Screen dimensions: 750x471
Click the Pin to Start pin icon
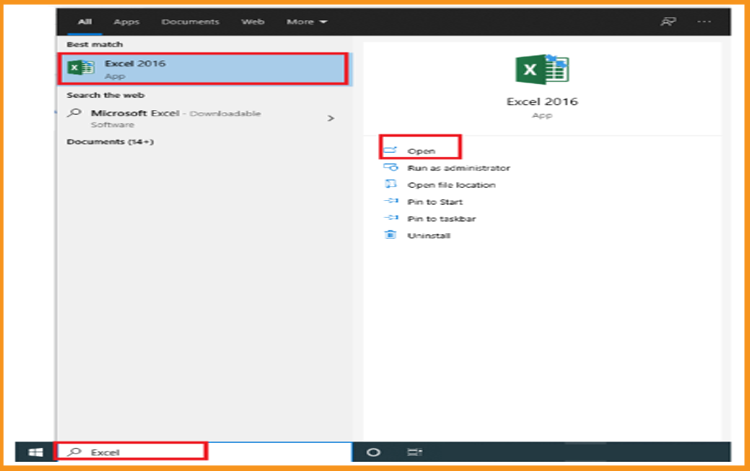[x=391, y=201]
